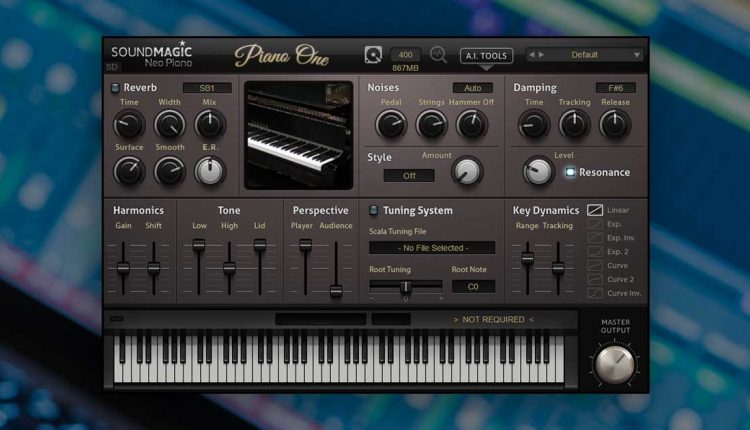Click the Reverb Time knob
This screenshot has width=750, height=430.
pos(129,124)
